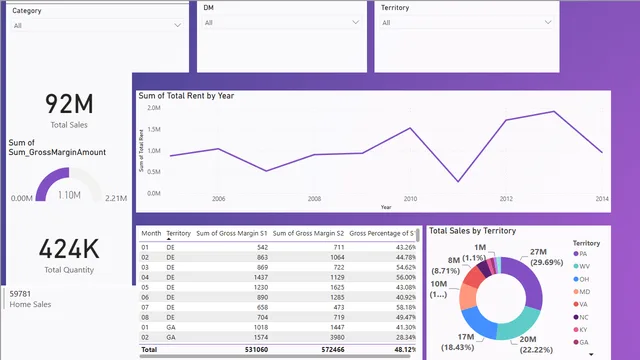Expand DM list with chevron arrow
The width and height of the screenshot is (640, 360).
click(356, 22)
